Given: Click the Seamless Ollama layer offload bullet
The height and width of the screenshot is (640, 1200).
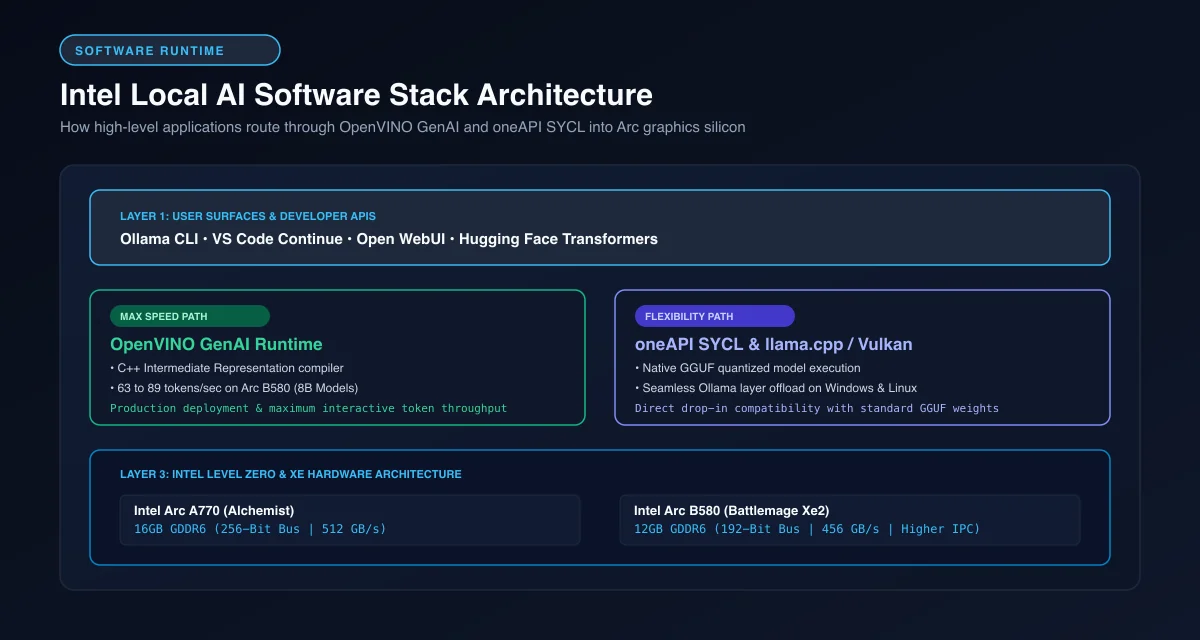Looking at the screenshot, I should pos(776,388).
